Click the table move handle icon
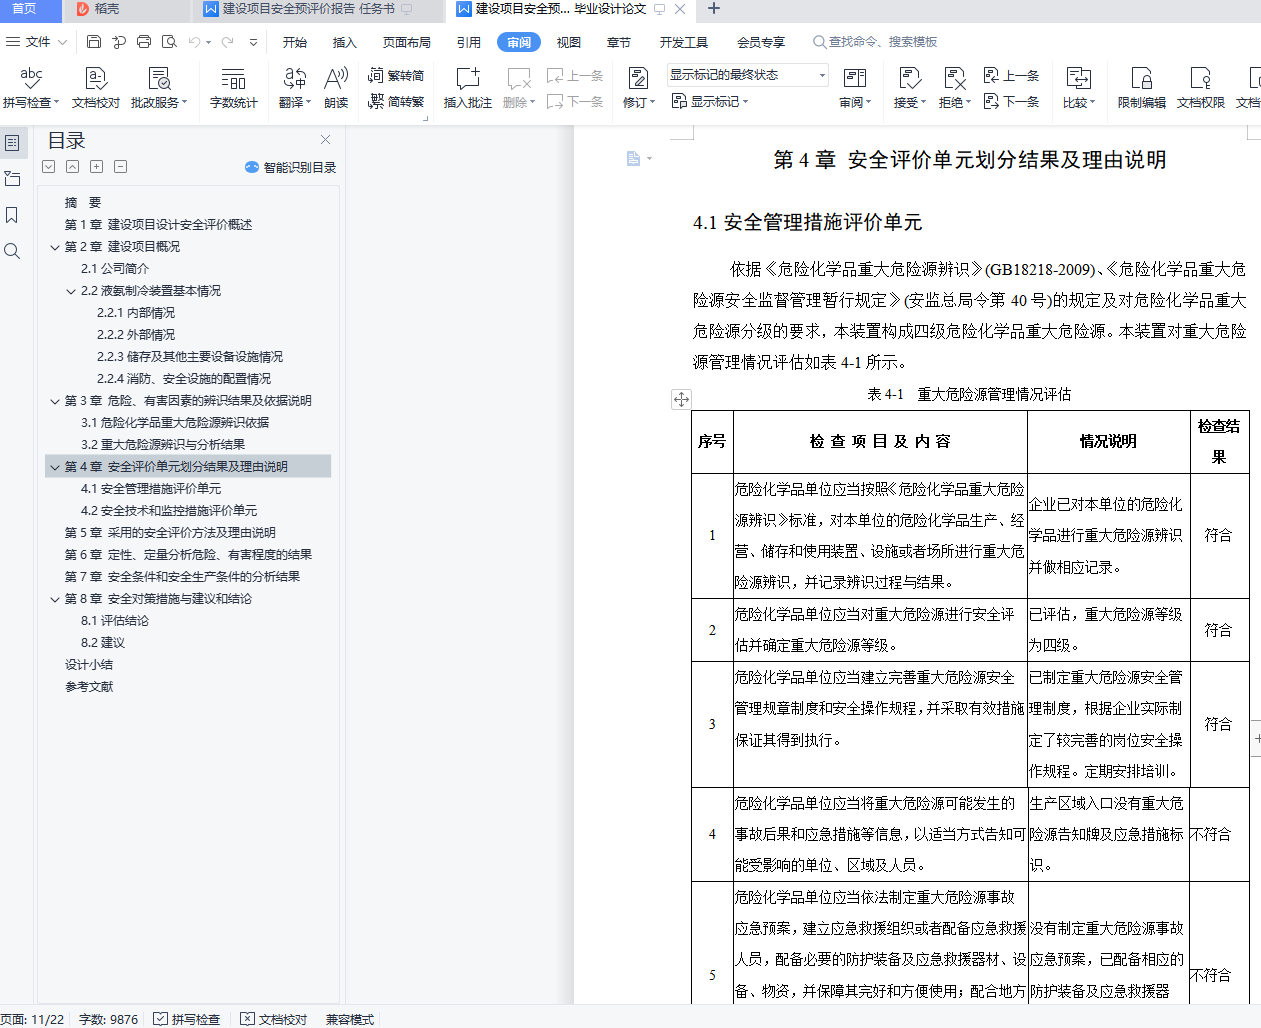This screenshot has width=1261, height=1028. coord(681,399)
